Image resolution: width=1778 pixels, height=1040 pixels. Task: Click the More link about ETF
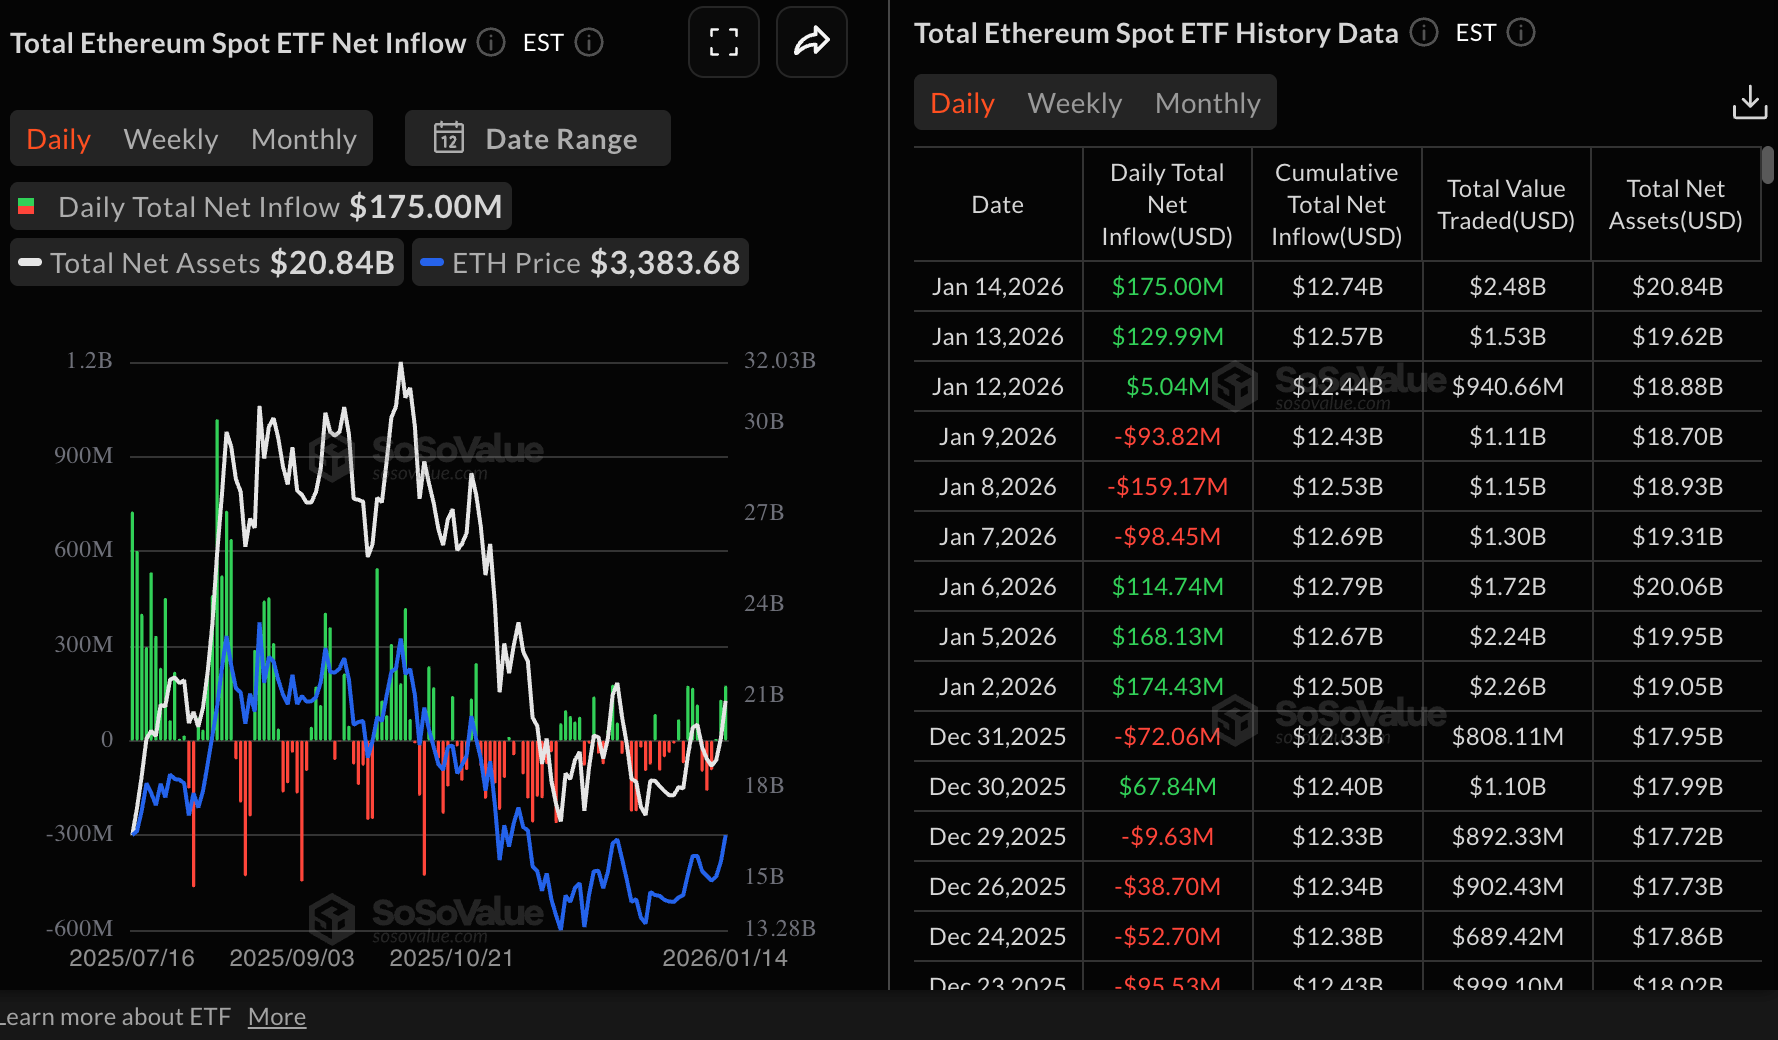point(276,1016)
